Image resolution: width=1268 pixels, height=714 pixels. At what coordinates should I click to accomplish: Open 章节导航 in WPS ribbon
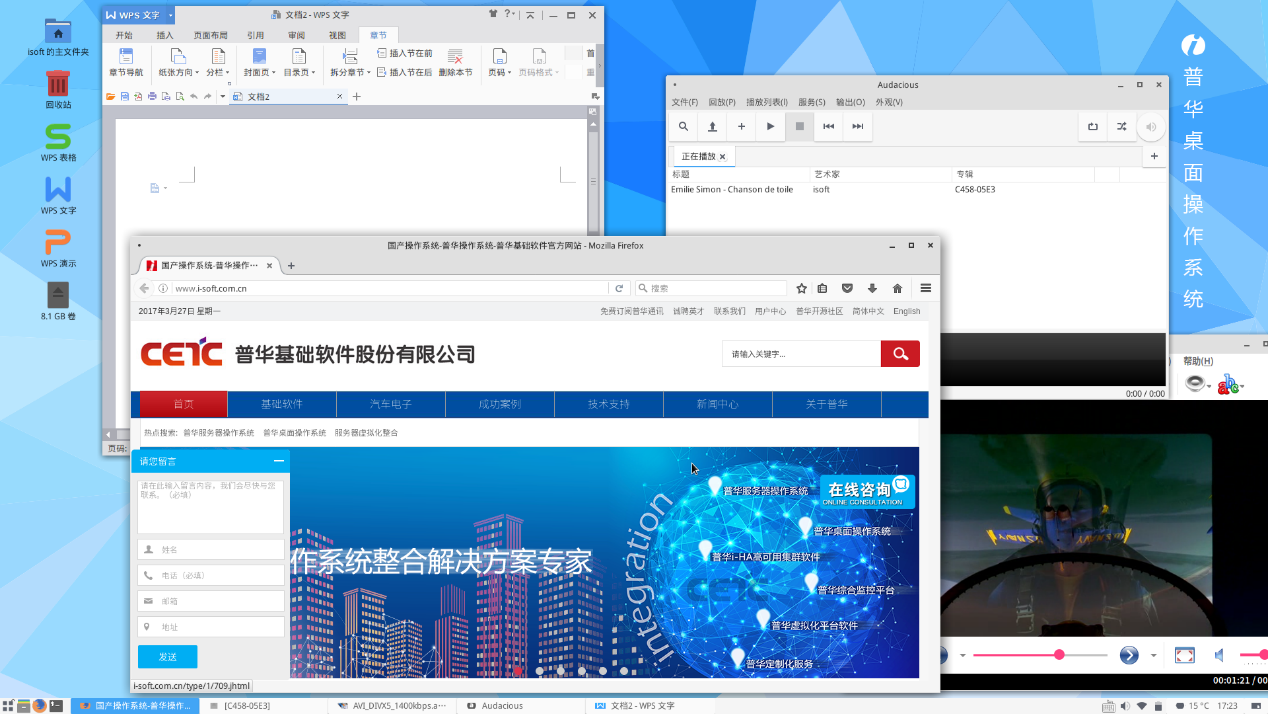click(x=126, y=62)
